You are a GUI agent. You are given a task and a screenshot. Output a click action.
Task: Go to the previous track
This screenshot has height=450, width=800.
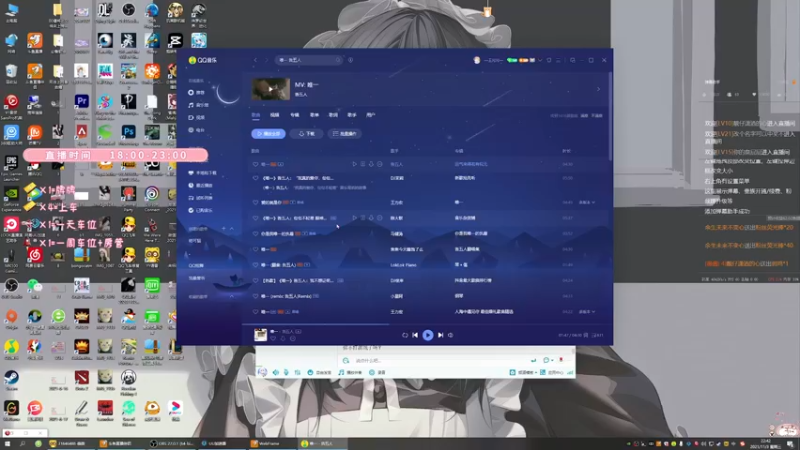pyautogui.click(x=415, y=335)
